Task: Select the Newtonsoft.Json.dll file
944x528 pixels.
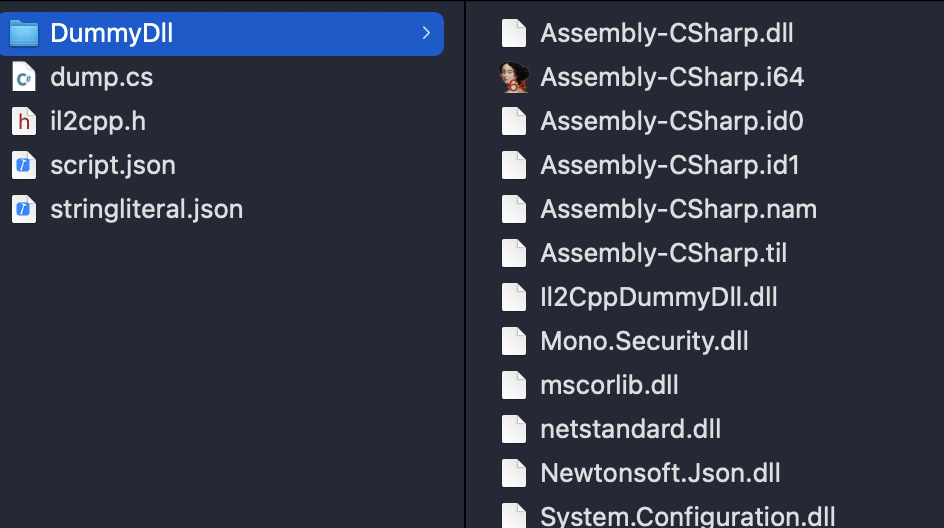Action: pos(660,473)
